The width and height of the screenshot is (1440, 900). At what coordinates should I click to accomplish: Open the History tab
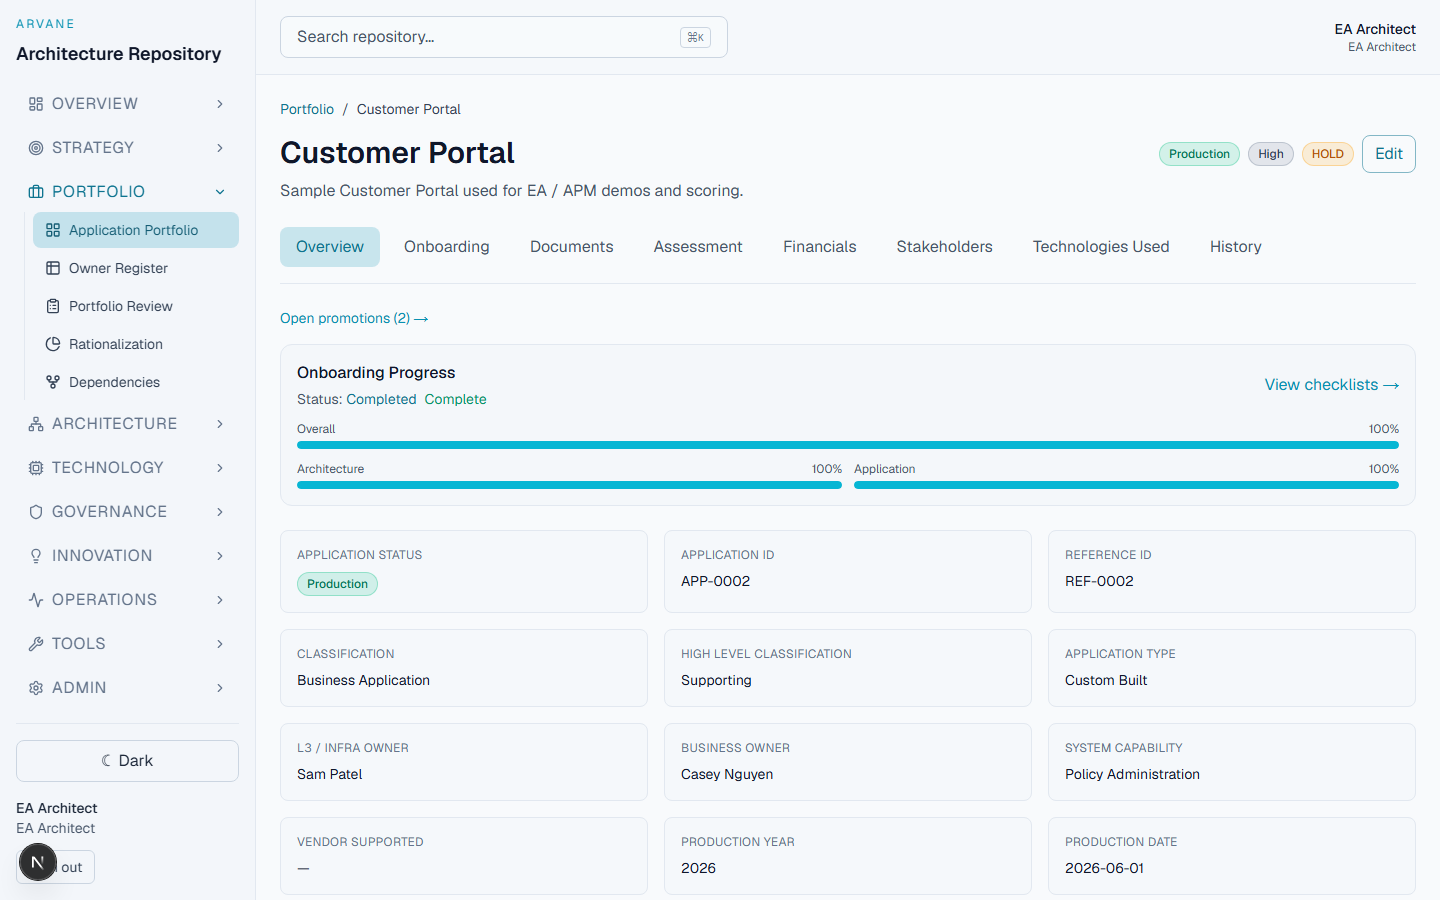point(1236,247)
